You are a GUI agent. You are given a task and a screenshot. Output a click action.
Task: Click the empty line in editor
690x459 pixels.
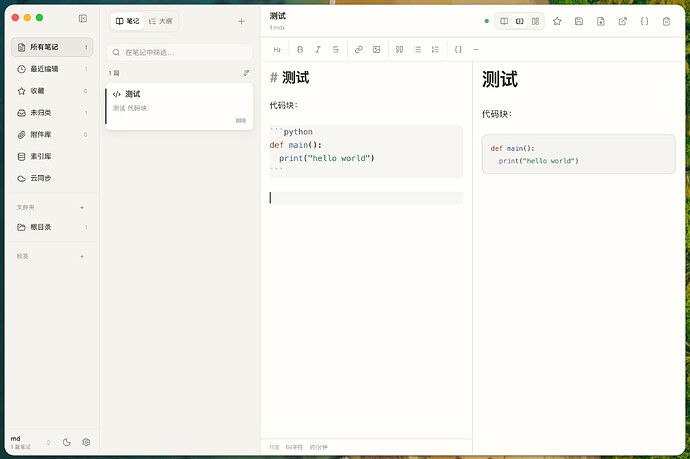[x=366, y=198]
